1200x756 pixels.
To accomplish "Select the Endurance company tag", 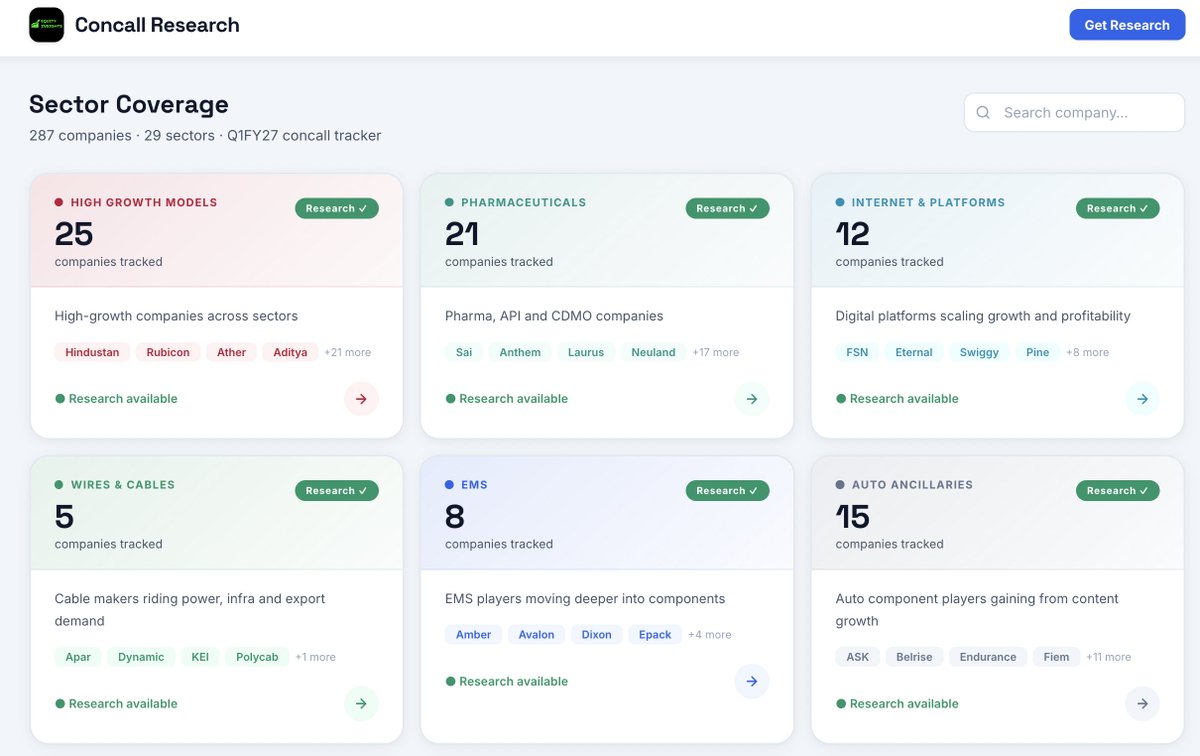I will (988, 657).
